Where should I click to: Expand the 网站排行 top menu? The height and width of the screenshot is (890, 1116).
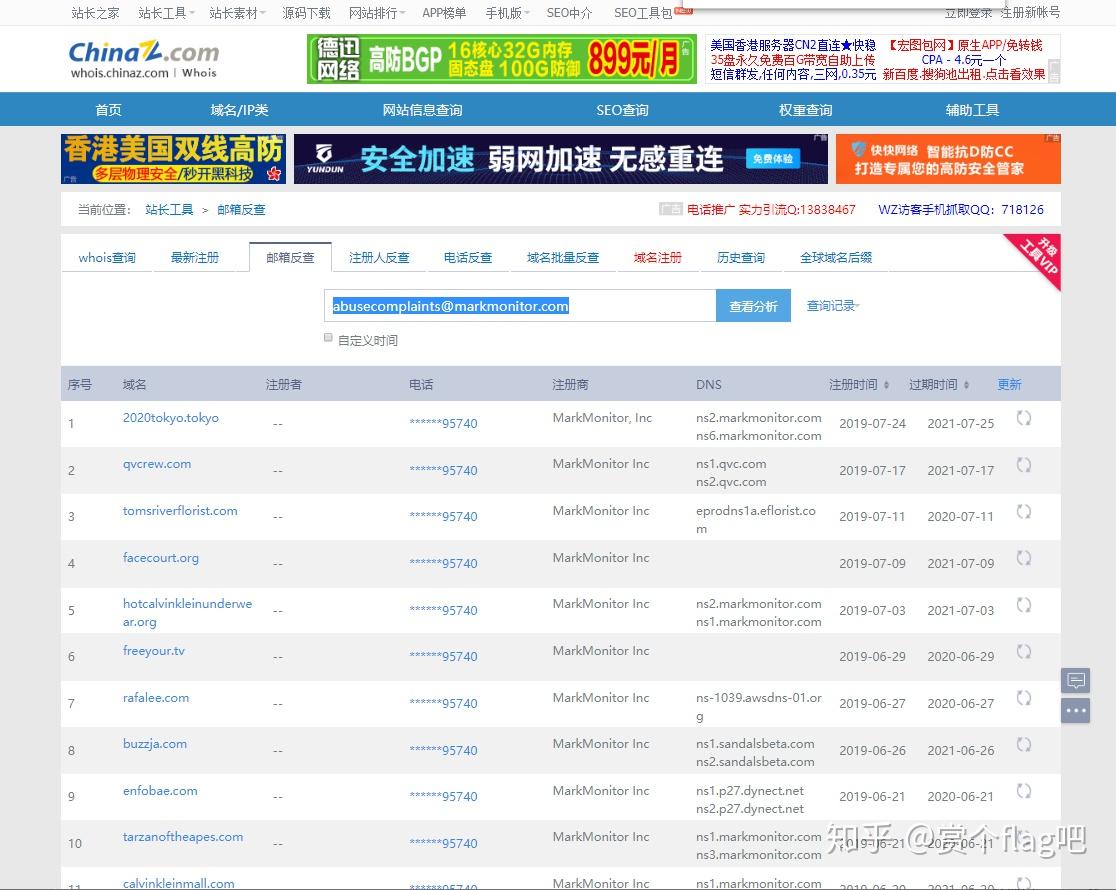377,13
